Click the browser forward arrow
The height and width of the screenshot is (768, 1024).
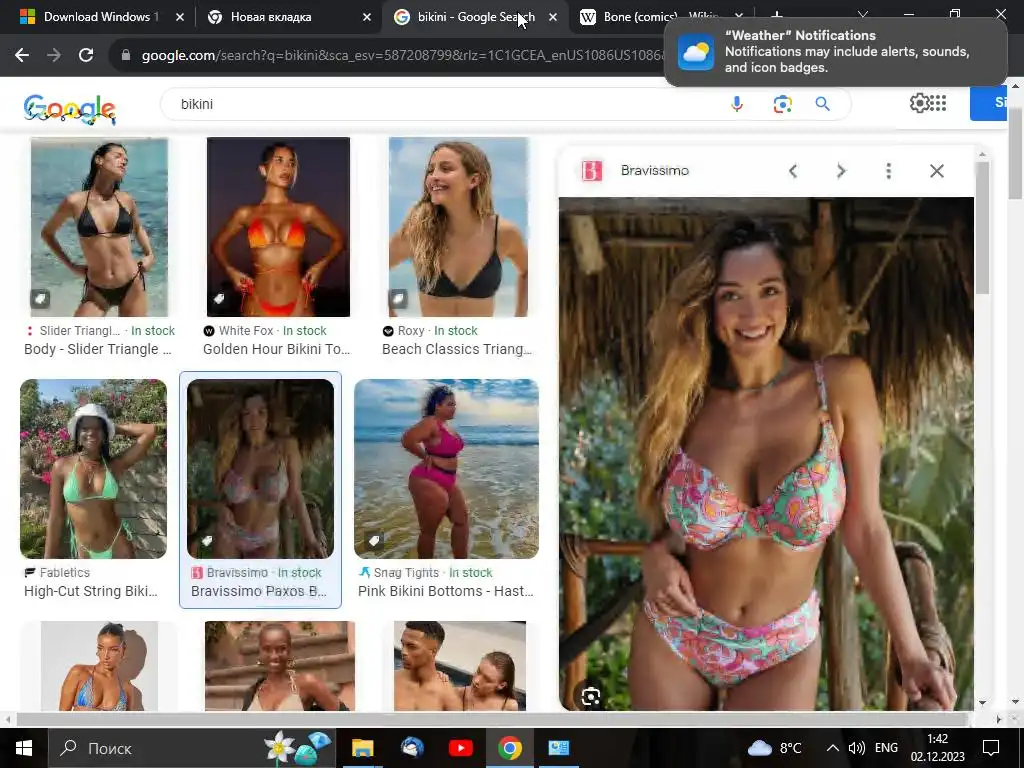tap(54, 56)
